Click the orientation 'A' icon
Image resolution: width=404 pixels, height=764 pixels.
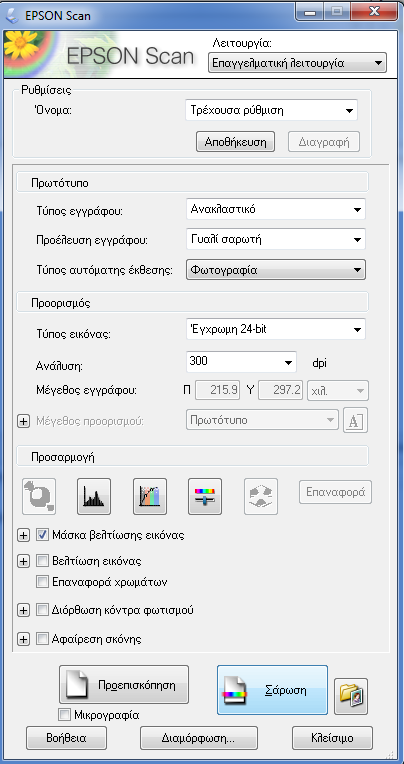click(x=355, y=420)
